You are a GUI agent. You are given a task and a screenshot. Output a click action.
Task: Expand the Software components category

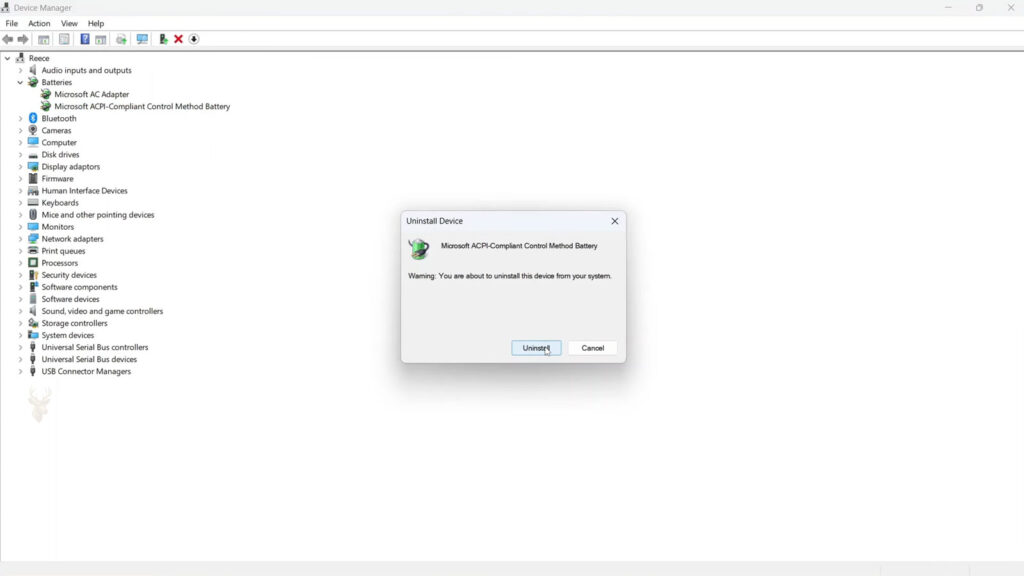pos(20,287)
